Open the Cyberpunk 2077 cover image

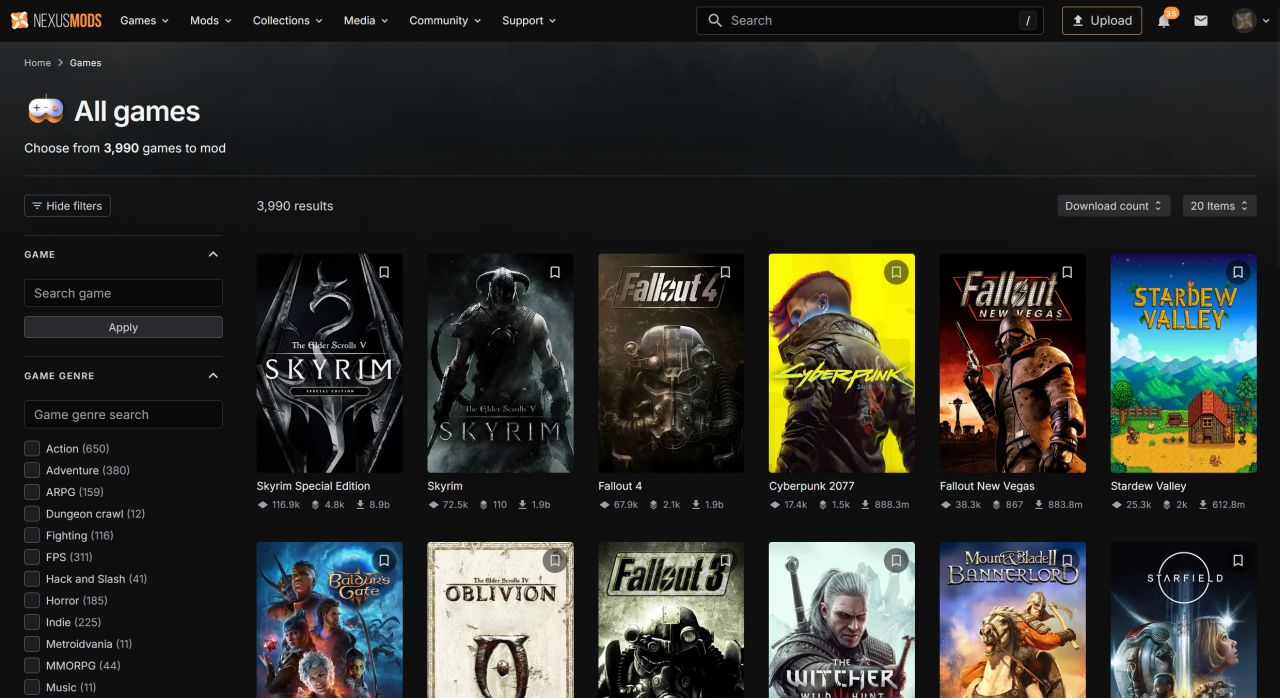[x=842, y=363]
